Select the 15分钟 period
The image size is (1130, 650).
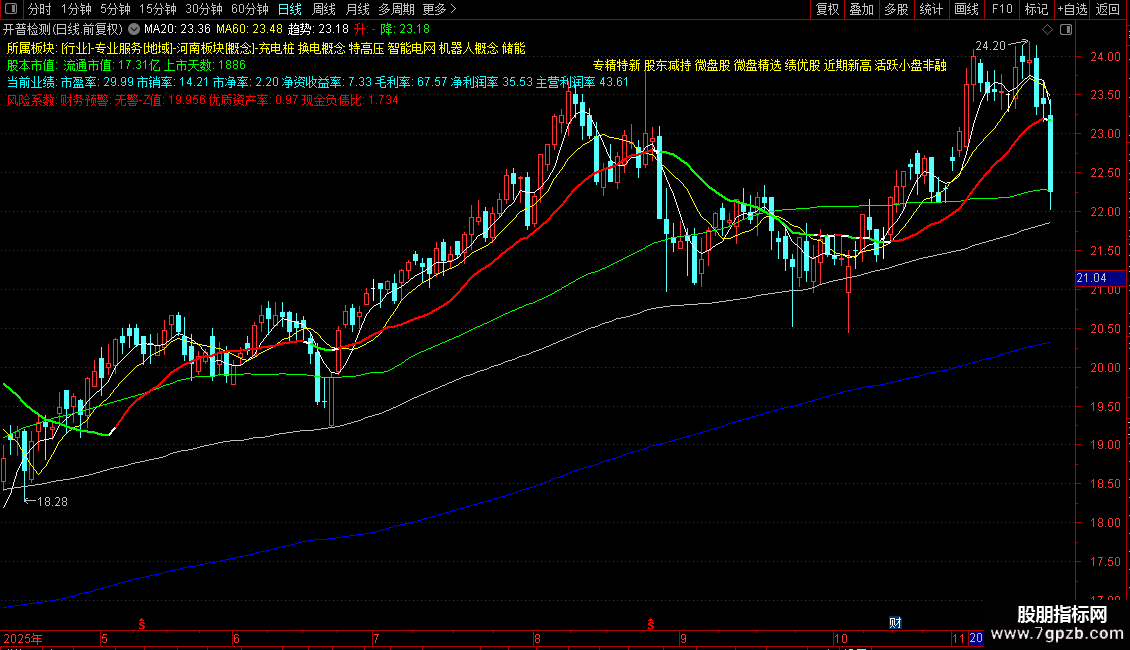tap(158, 9)
